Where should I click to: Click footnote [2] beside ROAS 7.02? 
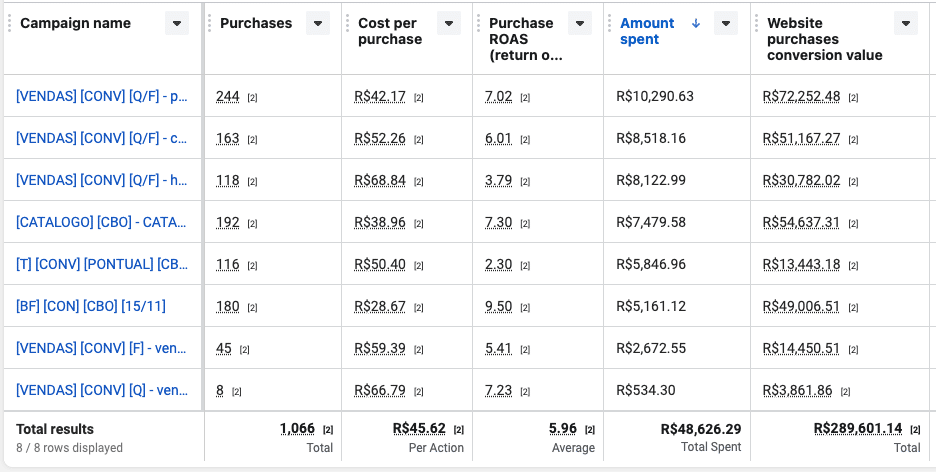(525, 98)
